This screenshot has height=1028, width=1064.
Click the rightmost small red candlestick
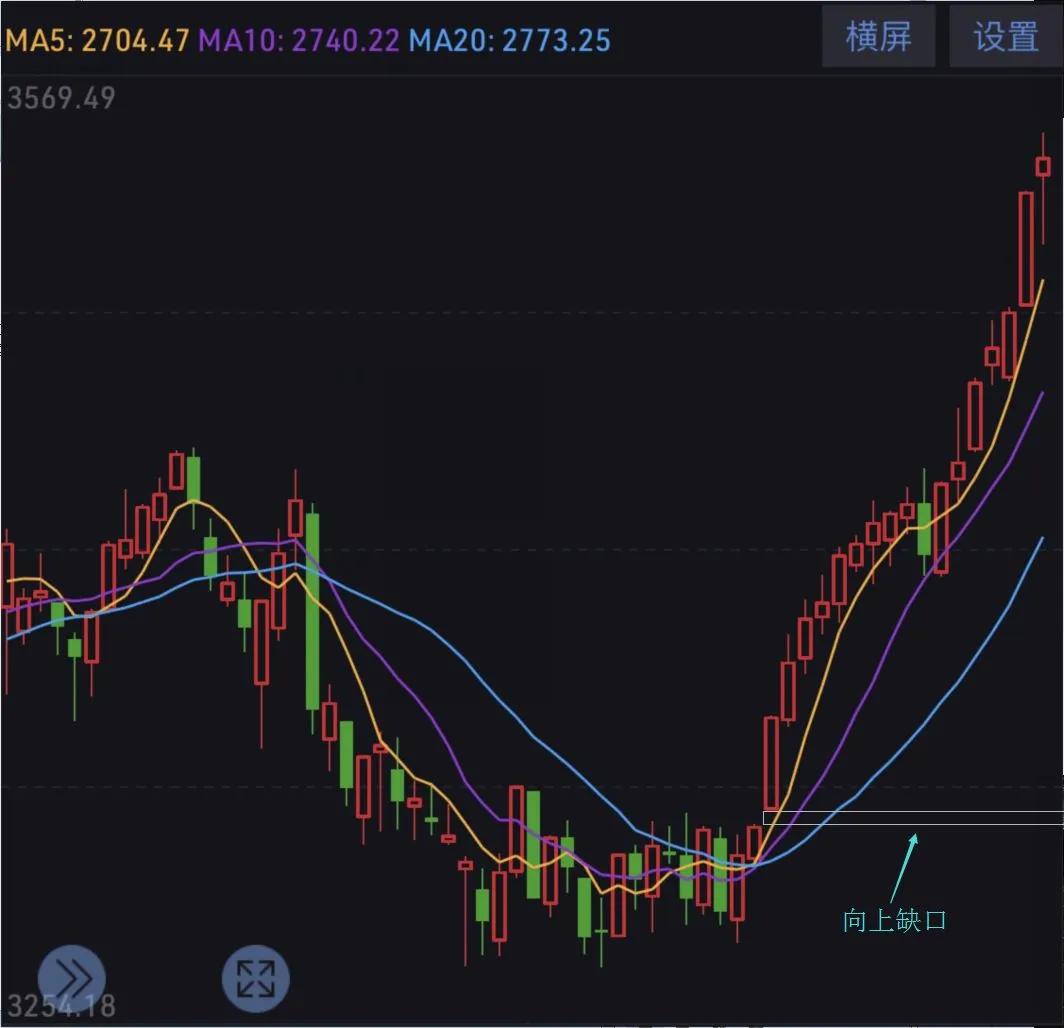pyautogui.click(x=1043, y=167)
